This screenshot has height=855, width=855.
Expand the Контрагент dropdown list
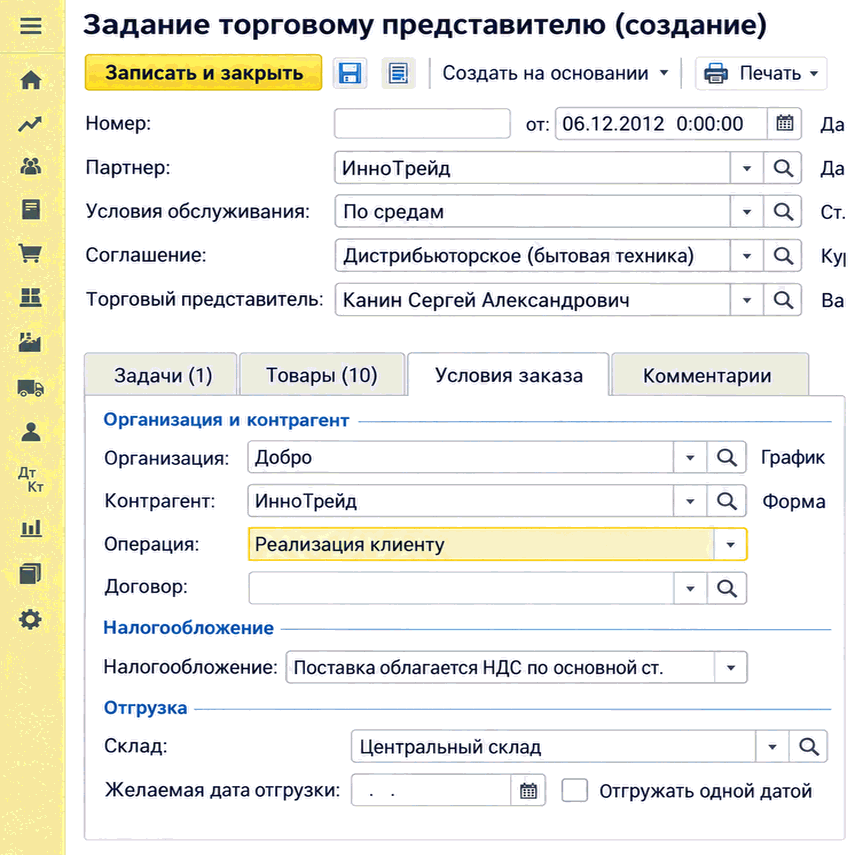point(690,501)
